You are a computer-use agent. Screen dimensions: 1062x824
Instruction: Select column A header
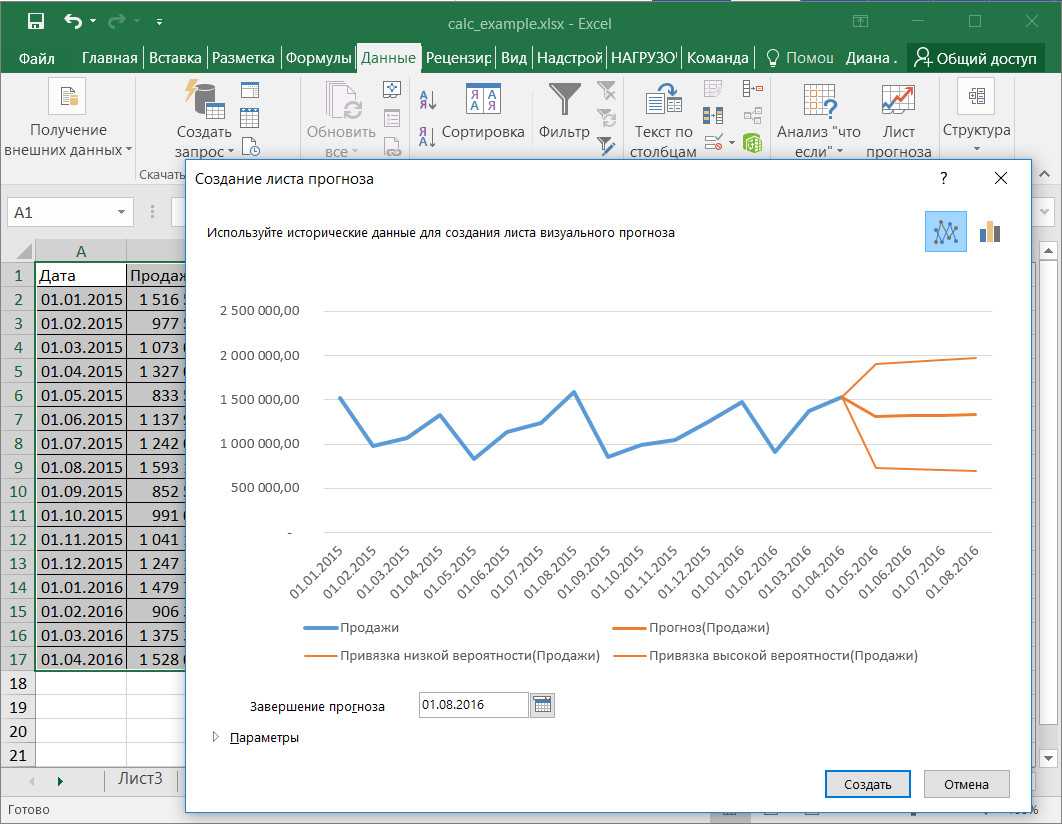click(81, 251)
